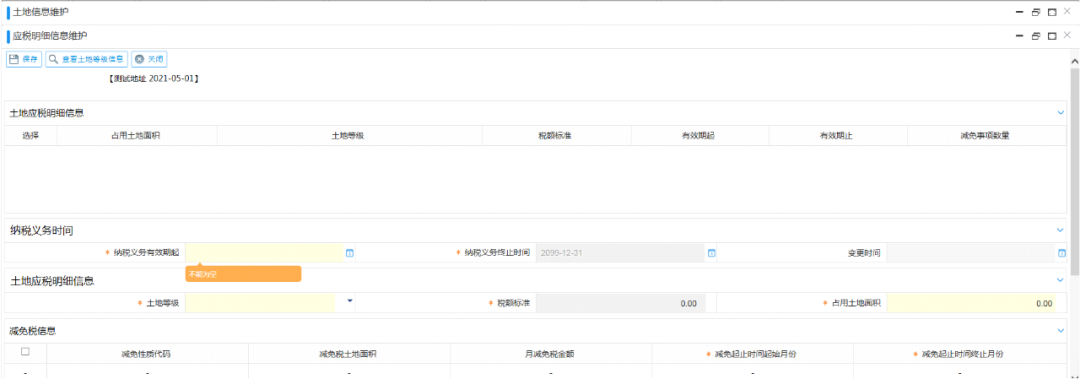Click the 纳税义务终止时间 field showing 2099-12-31

click(620, 253)
